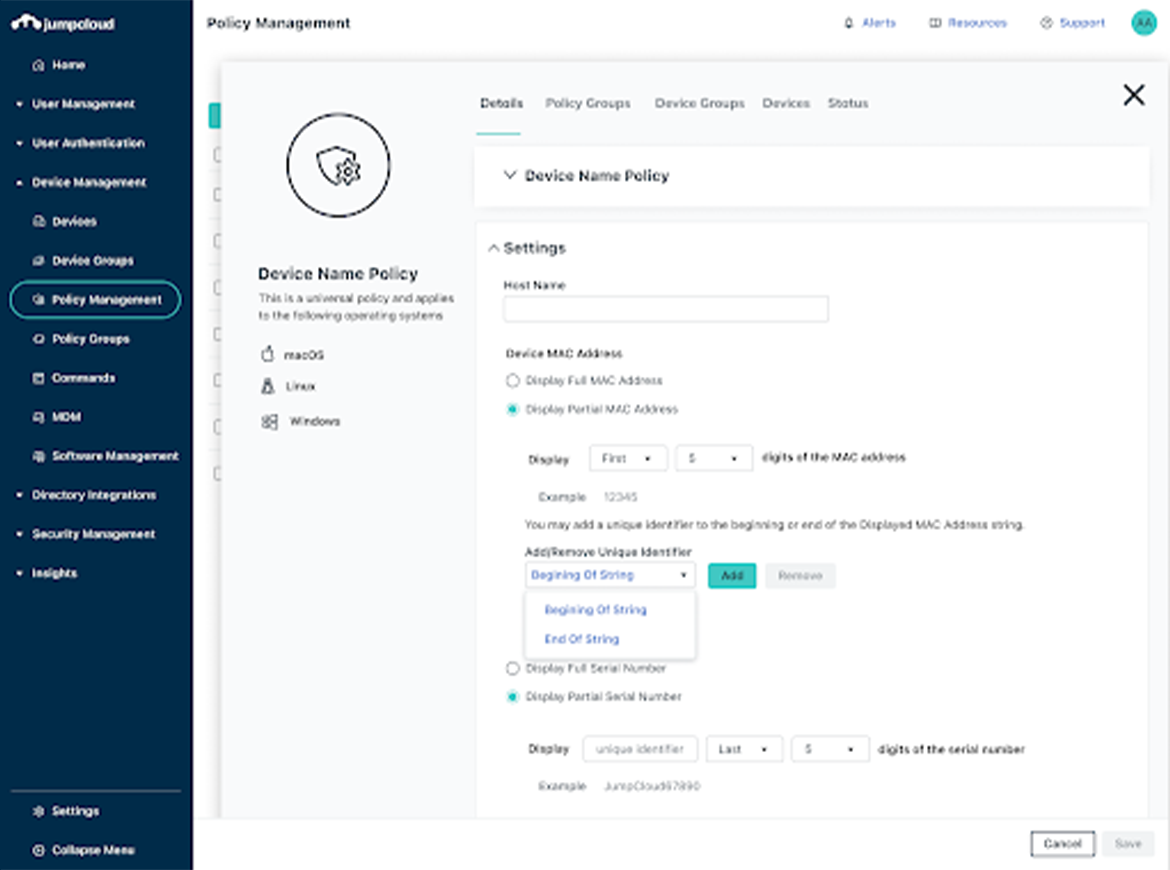This screenshot has height=870, width=1170.
Task: Select Display Partial MAC Address
Action: 512,409
